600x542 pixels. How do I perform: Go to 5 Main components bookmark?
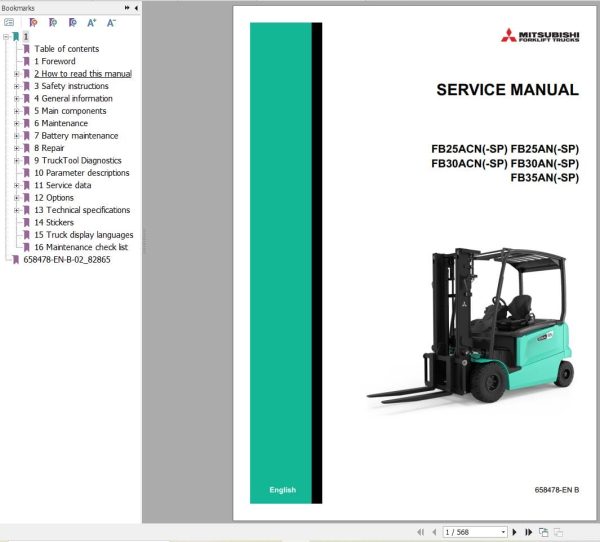(x=70, y=111)
